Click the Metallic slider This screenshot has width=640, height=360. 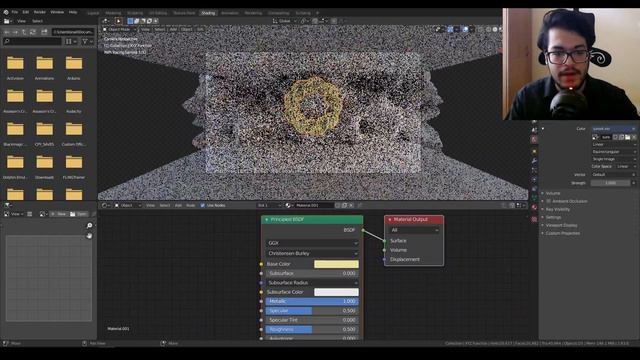312,301
